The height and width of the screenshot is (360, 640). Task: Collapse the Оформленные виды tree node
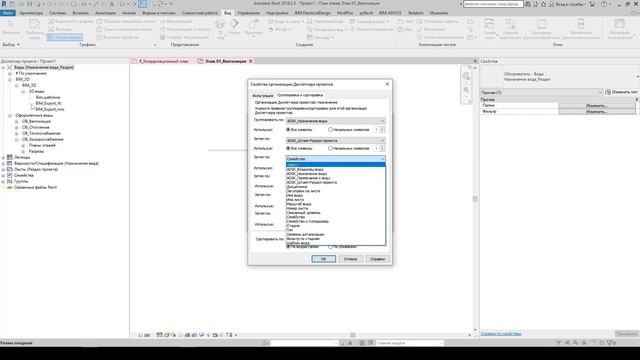point(10,116)
